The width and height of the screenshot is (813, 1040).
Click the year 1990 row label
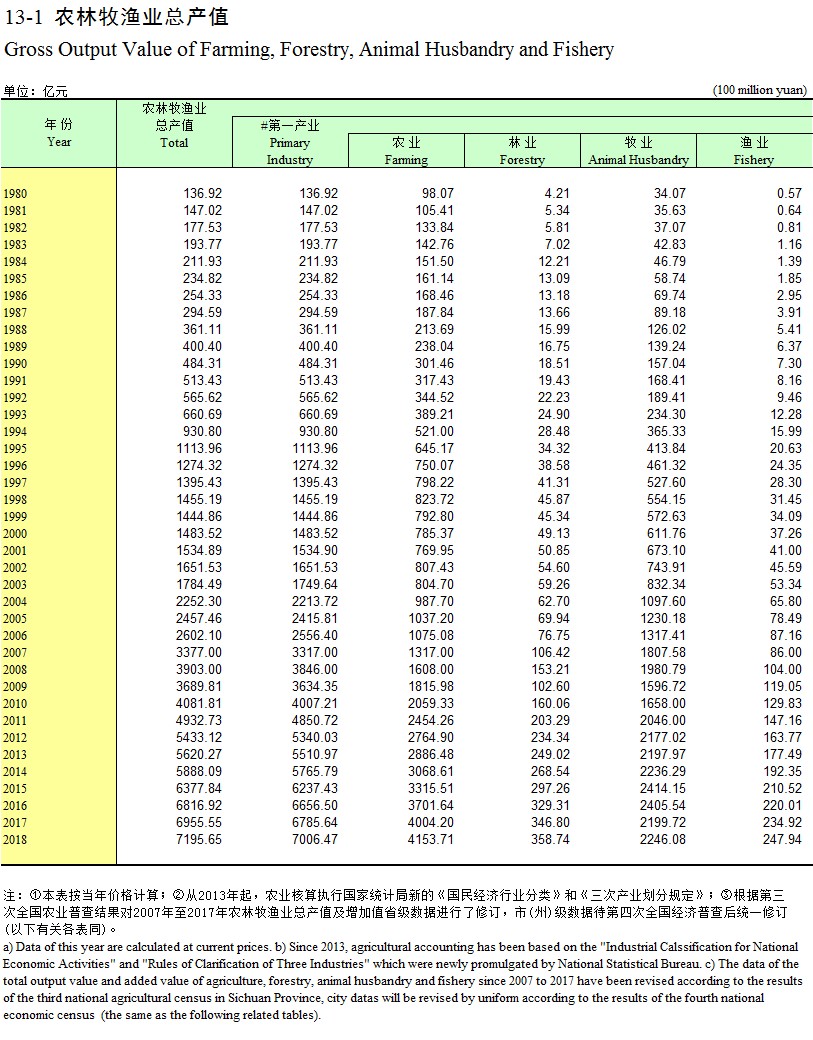coord(15,364)
